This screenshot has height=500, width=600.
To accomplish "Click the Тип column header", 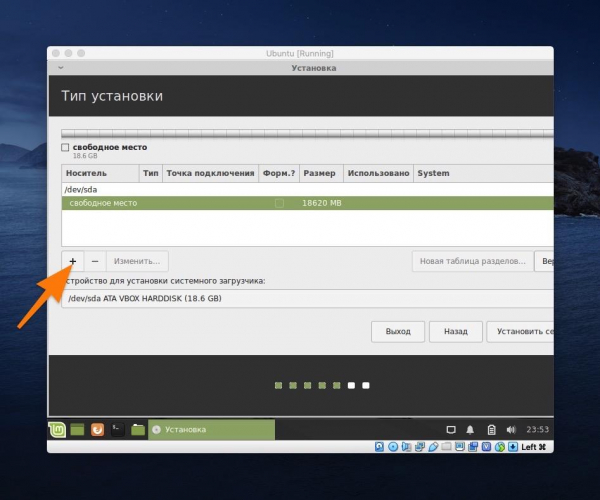I will click(151, 173).
